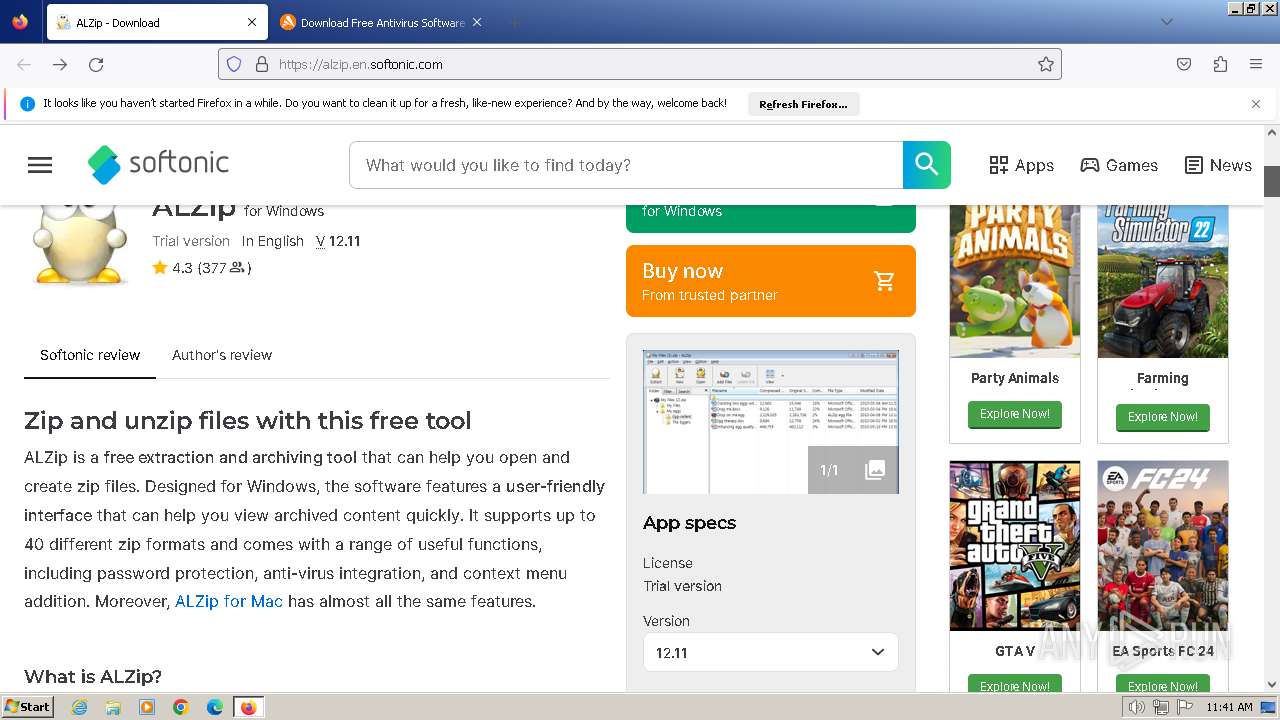
Task: Open the Games section
Action: click(1119, 165)
